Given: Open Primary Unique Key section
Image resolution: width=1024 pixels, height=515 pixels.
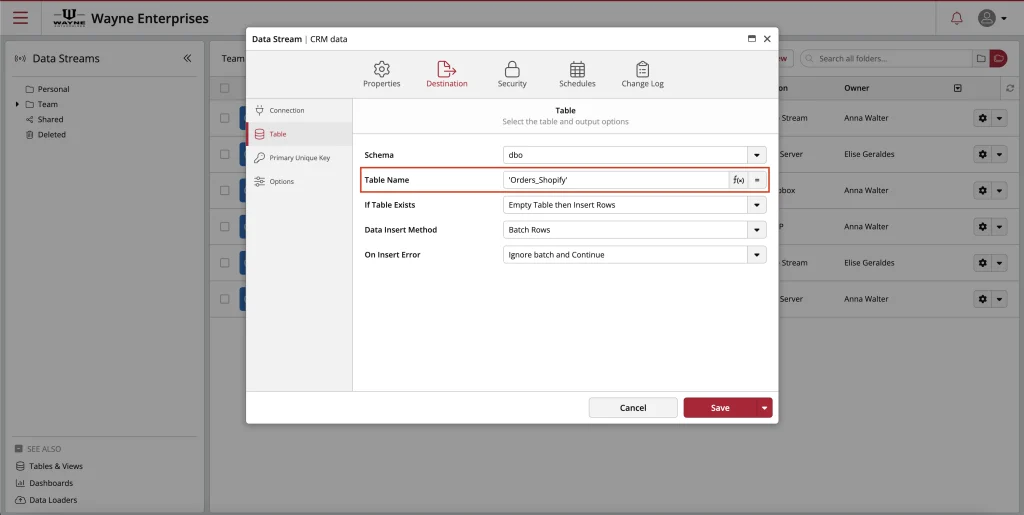Looking at the screenshot, I should tap(299, 157).
